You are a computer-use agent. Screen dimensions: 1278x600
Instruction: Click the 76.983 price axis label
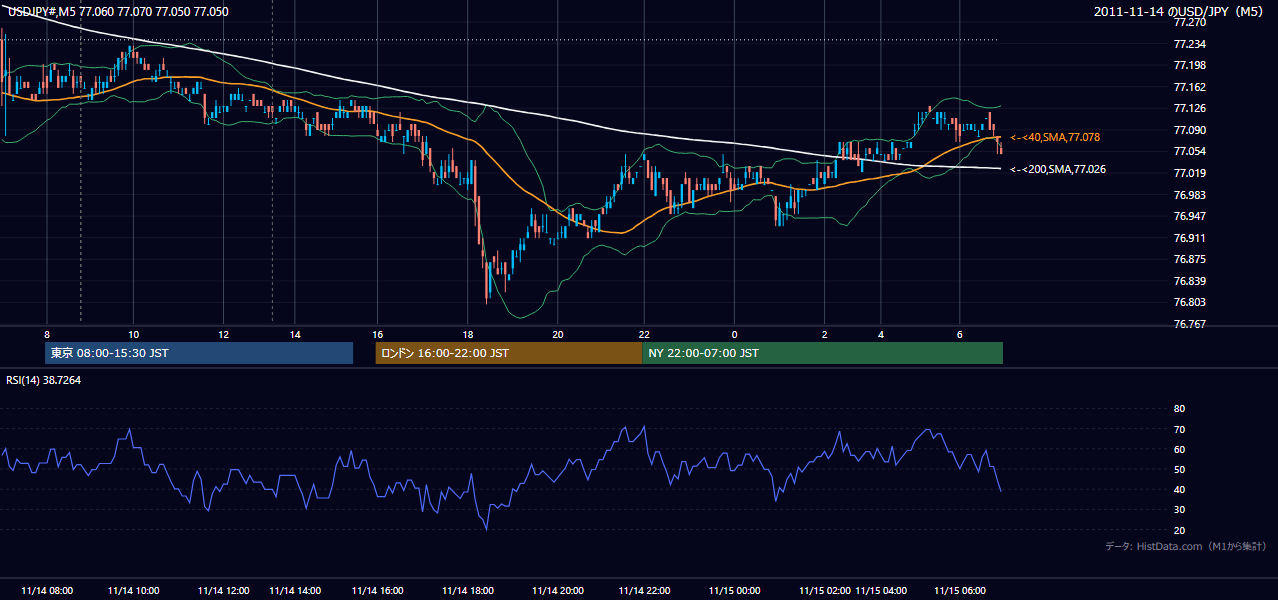(1189, 195)
